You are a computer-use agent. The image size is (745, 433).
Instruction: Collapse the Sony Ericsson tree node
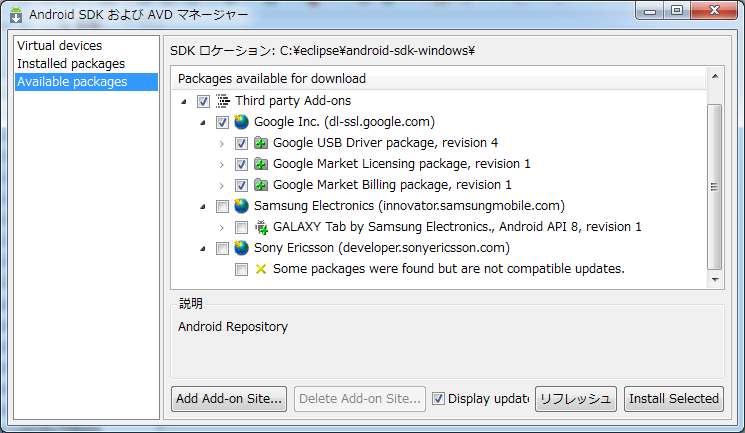click(204, 248)
